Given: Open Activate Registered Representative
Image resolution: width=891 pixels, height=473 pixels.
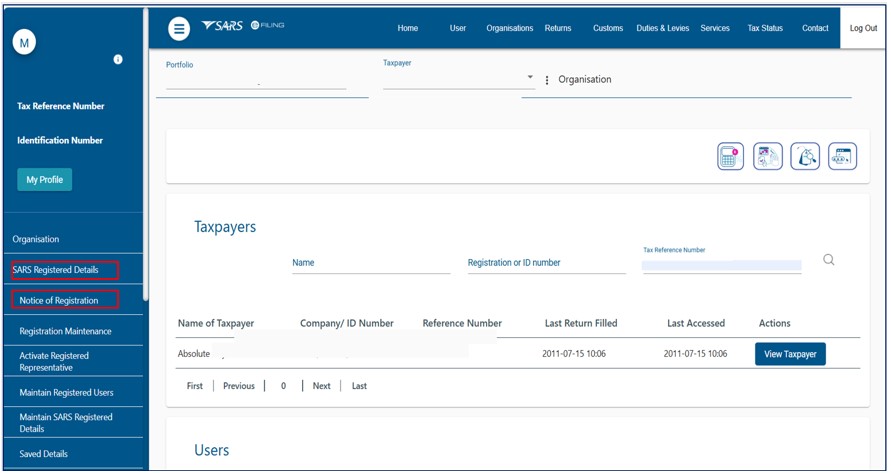Looking at the screenshot, I should [x=54, y=362].
